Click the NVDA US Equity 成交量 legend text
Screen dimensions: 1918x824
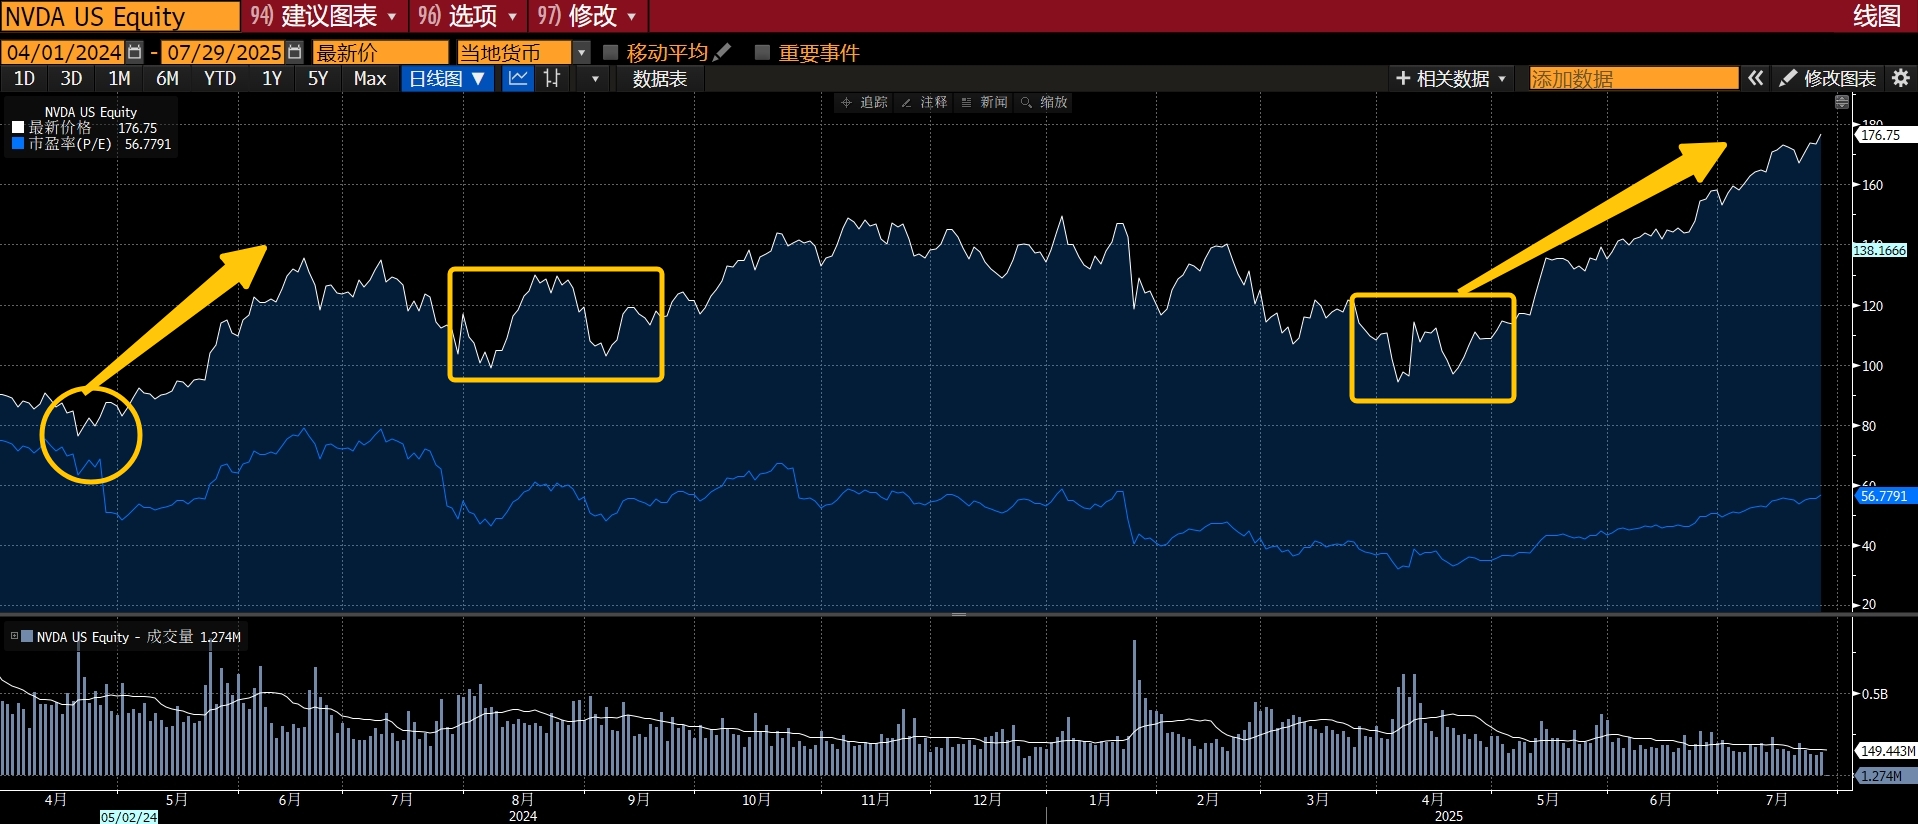pos(115,636)
